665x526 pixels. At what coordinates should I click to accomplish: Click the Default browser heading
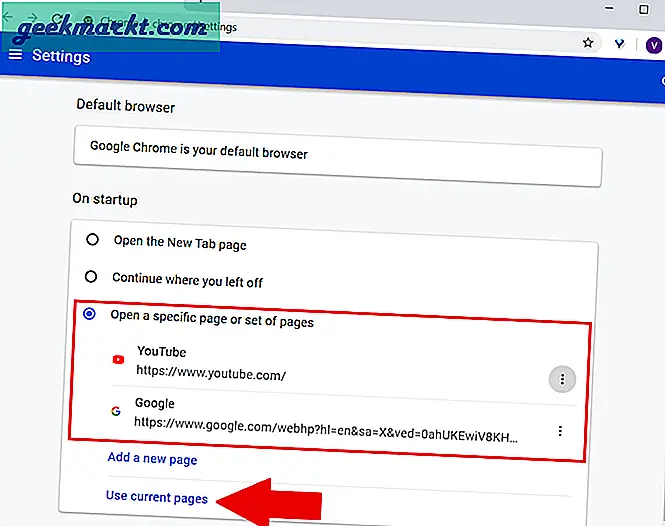click(126, 106)
